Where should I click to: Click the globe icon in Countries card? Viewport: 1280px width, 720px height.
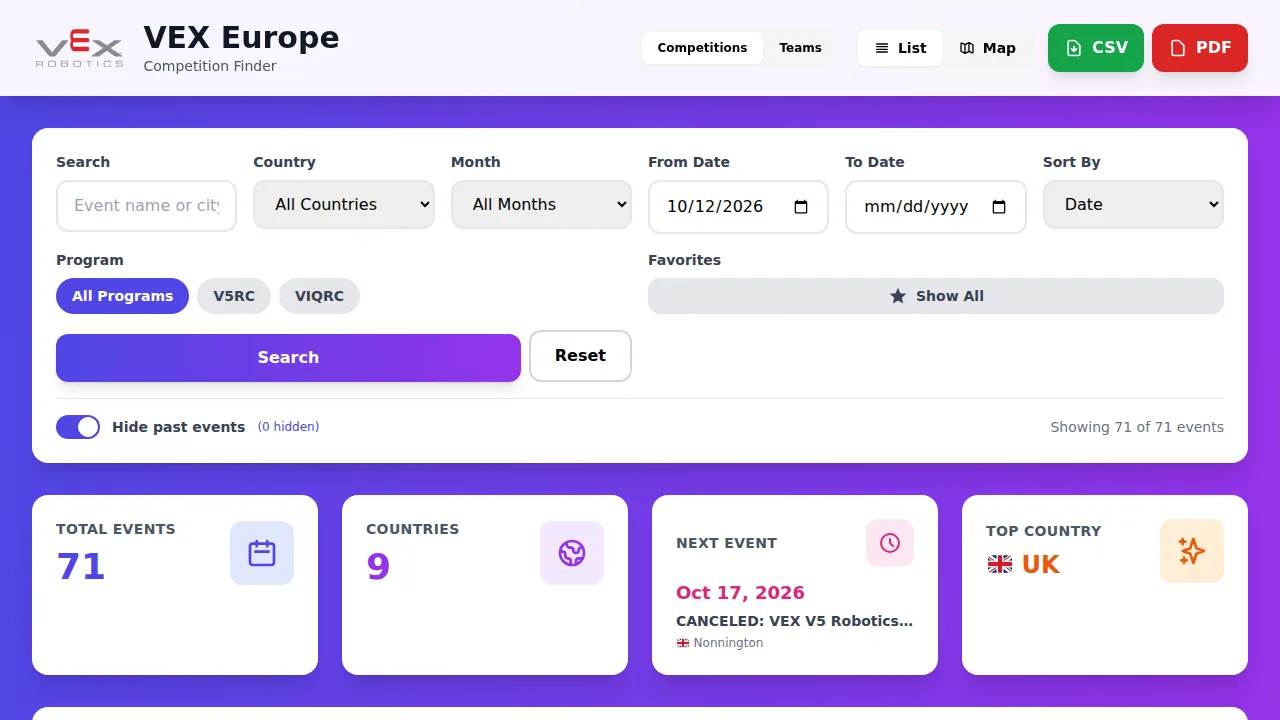(572, 553)
